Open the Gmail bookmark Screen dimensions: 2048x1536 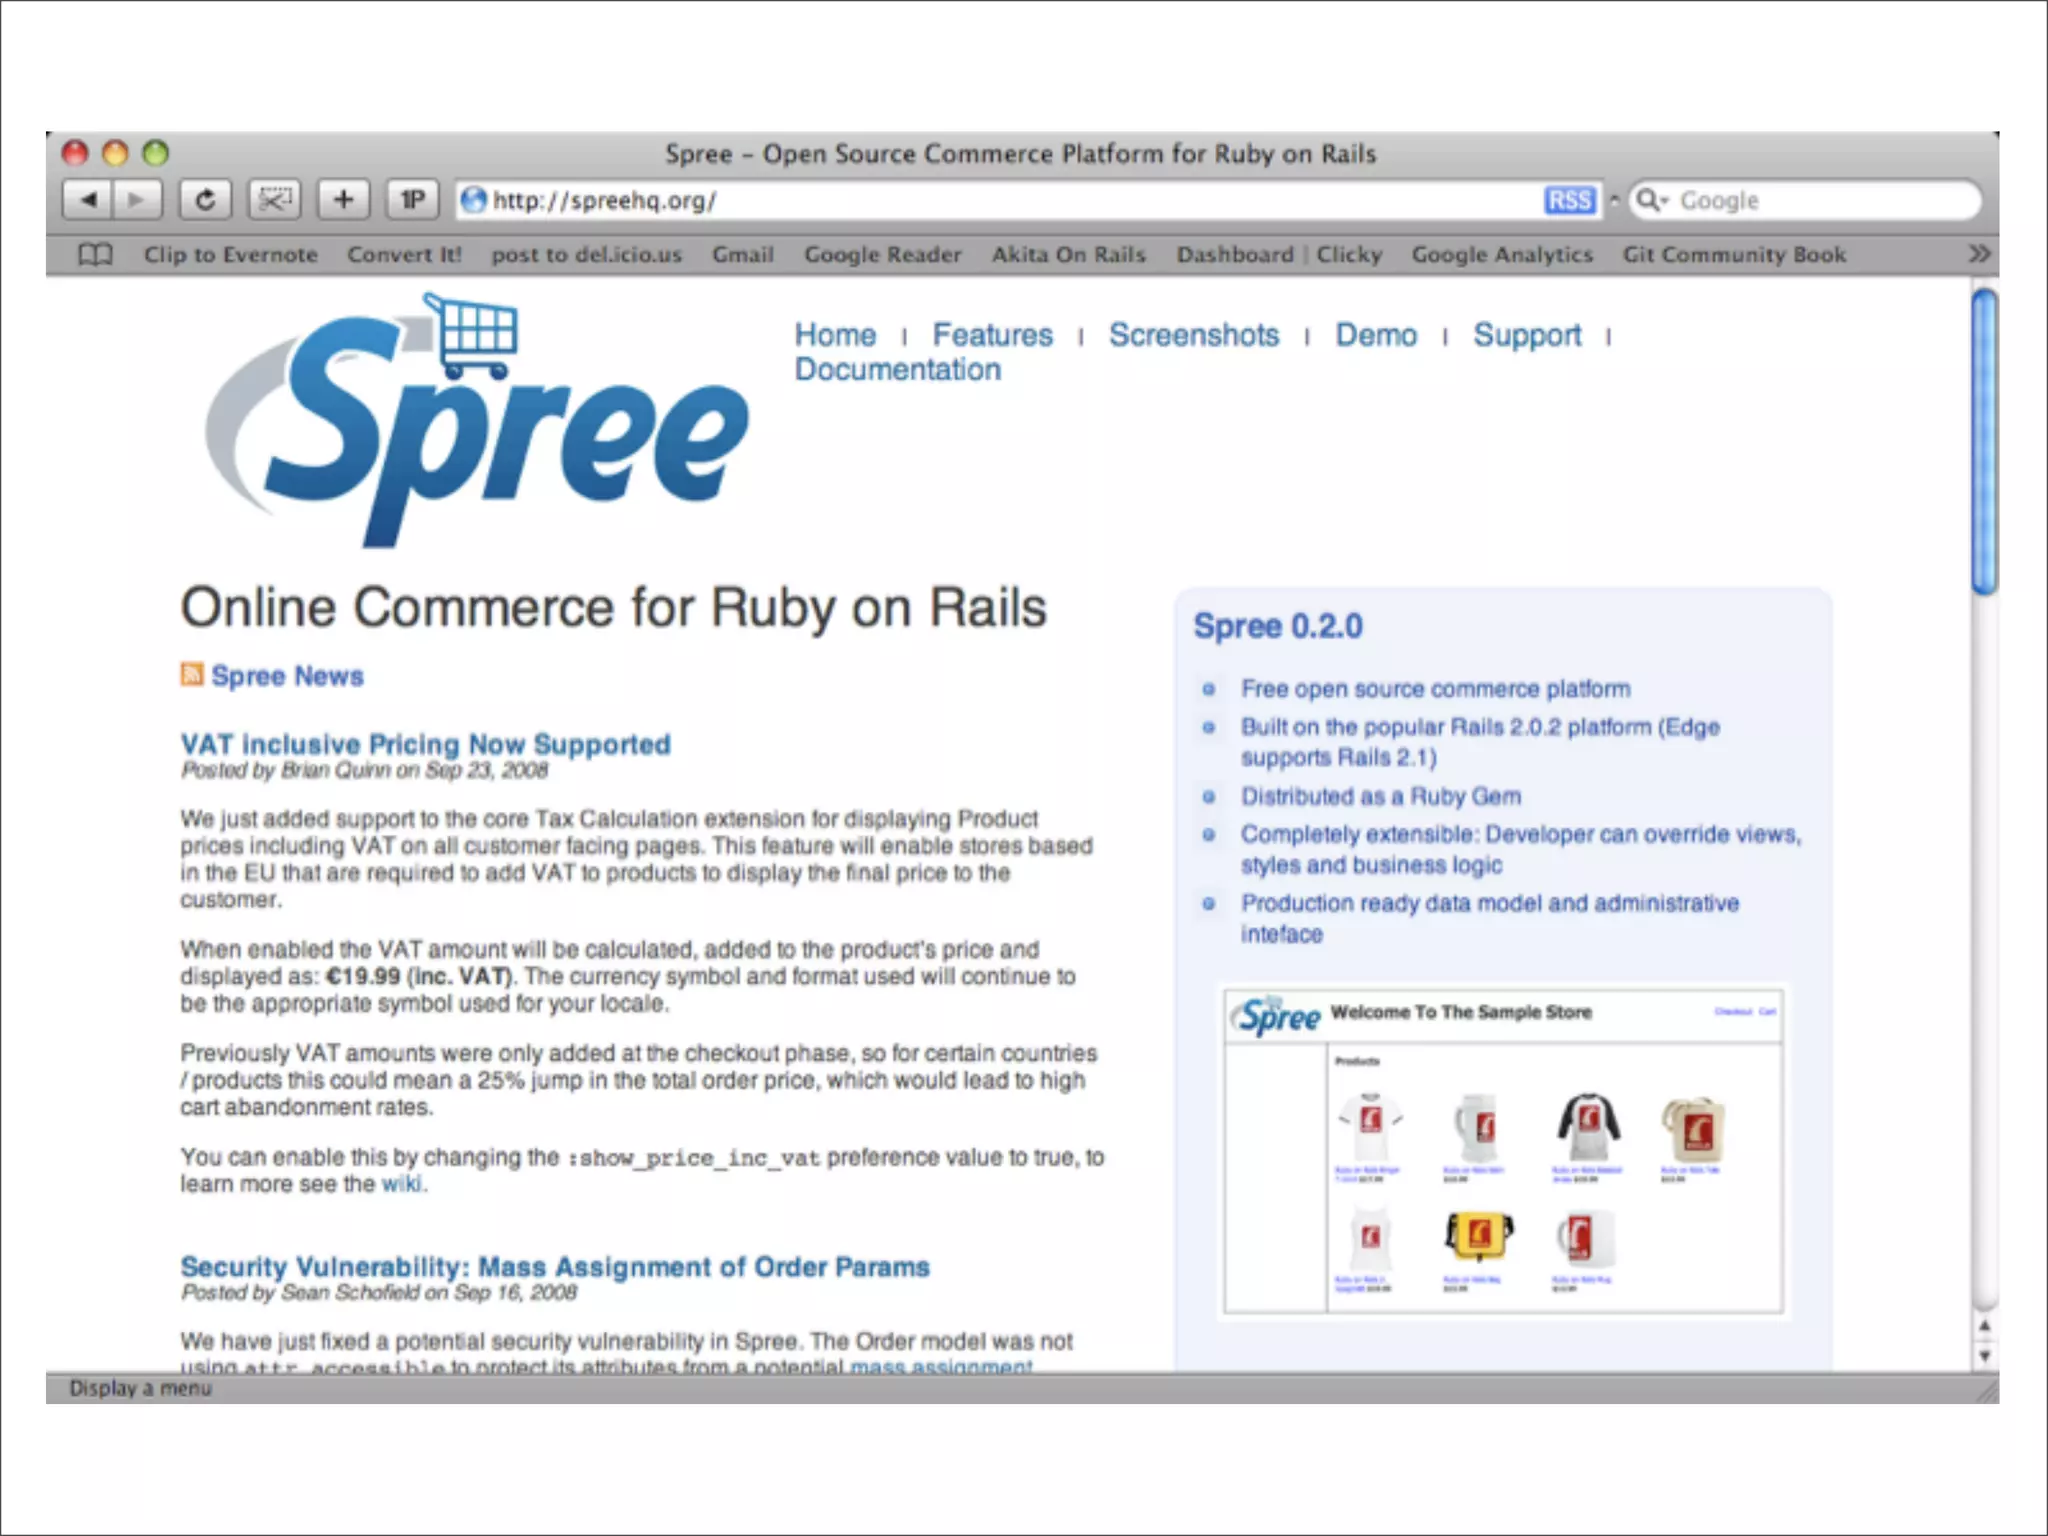743,255
